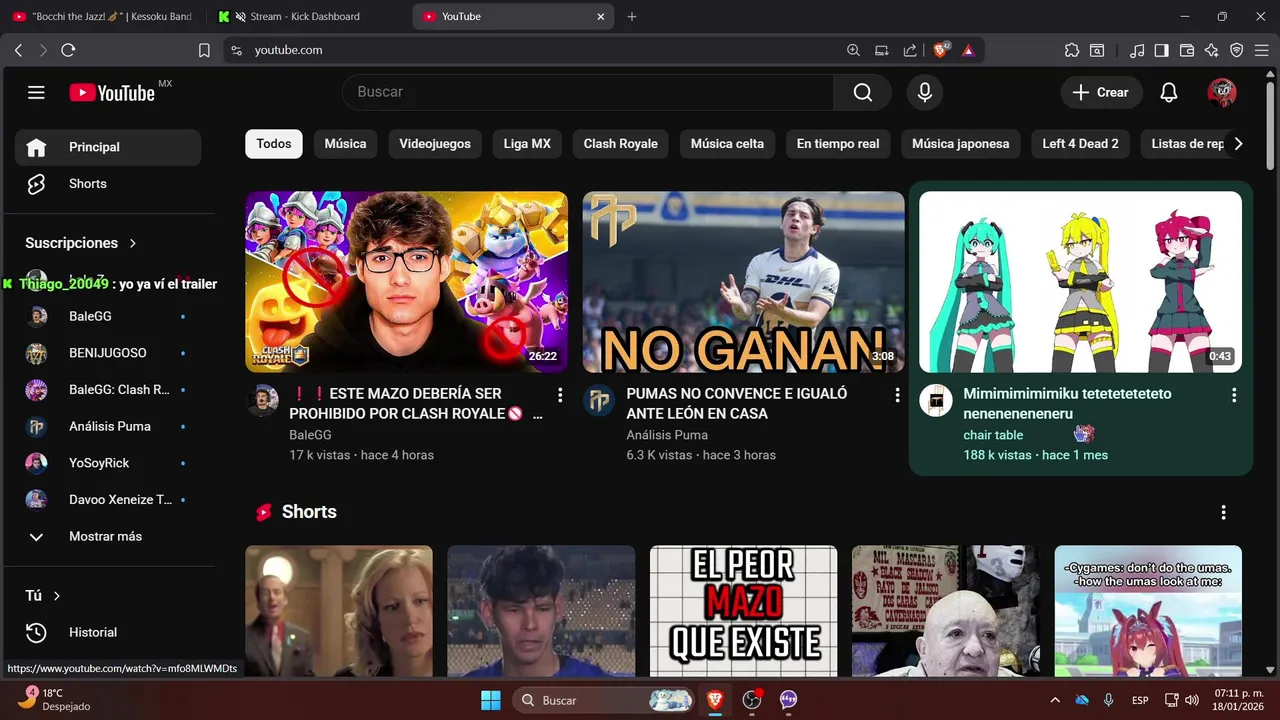Show more filter chips with right arrow
The width and height of the screenshot is (1280, 720).
(1238, 144)
